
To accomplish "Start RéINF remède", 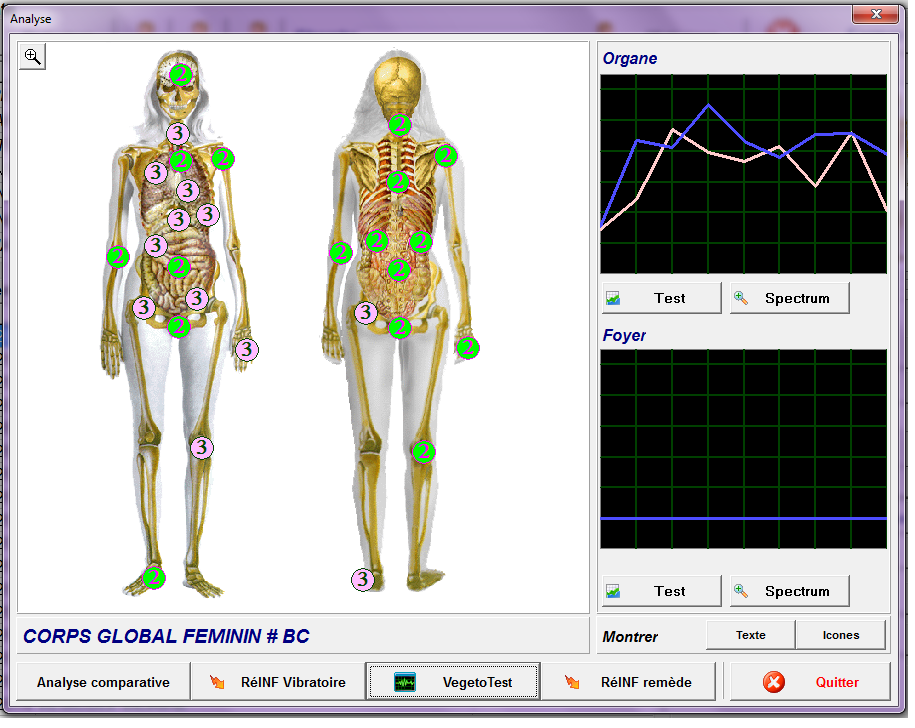I will pos(628,682).
